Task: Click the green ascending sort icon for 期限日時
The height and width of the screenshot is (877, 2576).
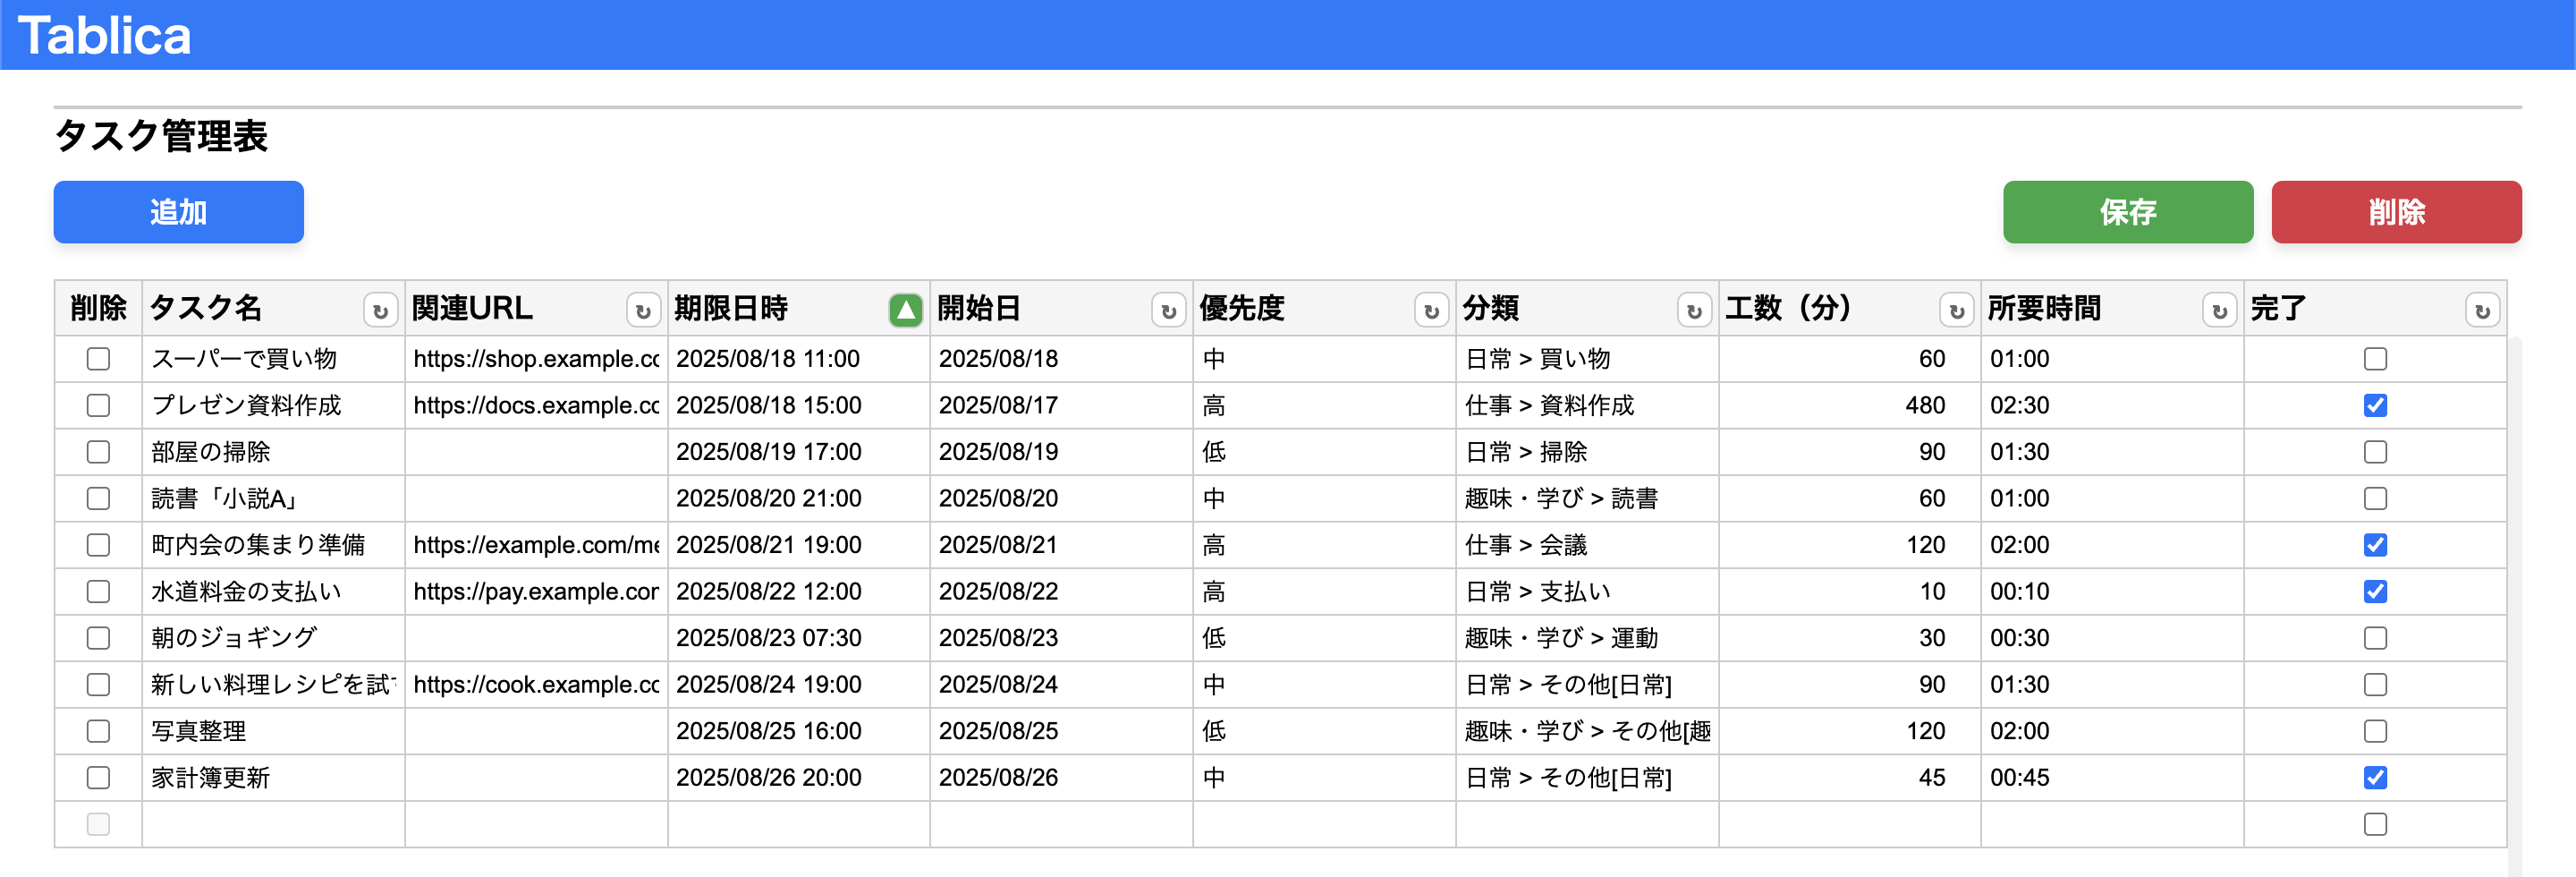Action: pyautogui.click(x=905, y=311)
